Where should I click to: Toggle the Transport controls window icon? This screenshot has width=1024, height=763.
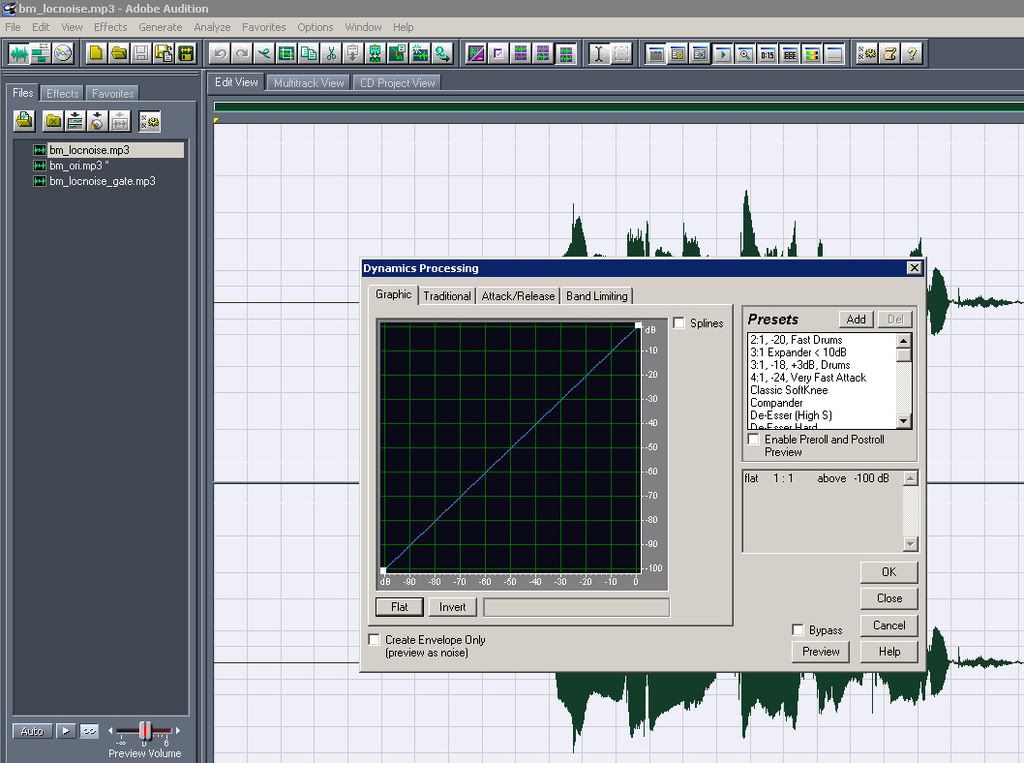[x=722, y=54]
